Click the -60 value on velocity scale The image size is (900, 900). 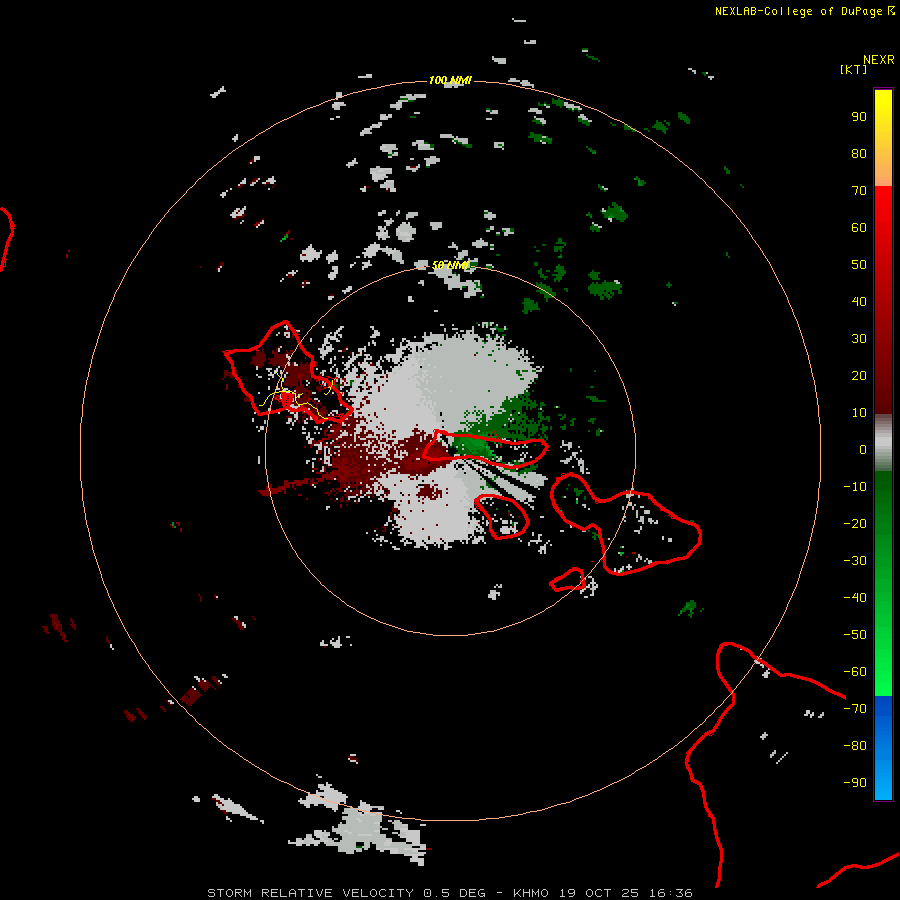(855, 672)
